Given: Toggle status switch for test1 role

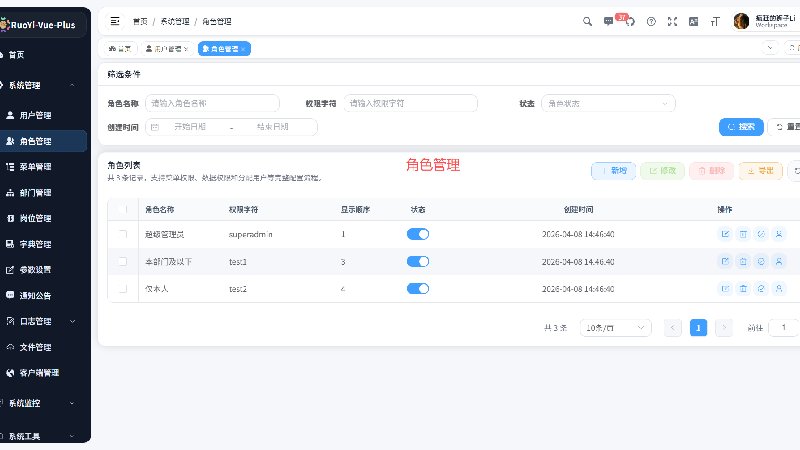Looking at the screenshot, I should pyautogui.click(x=418, y=261).
